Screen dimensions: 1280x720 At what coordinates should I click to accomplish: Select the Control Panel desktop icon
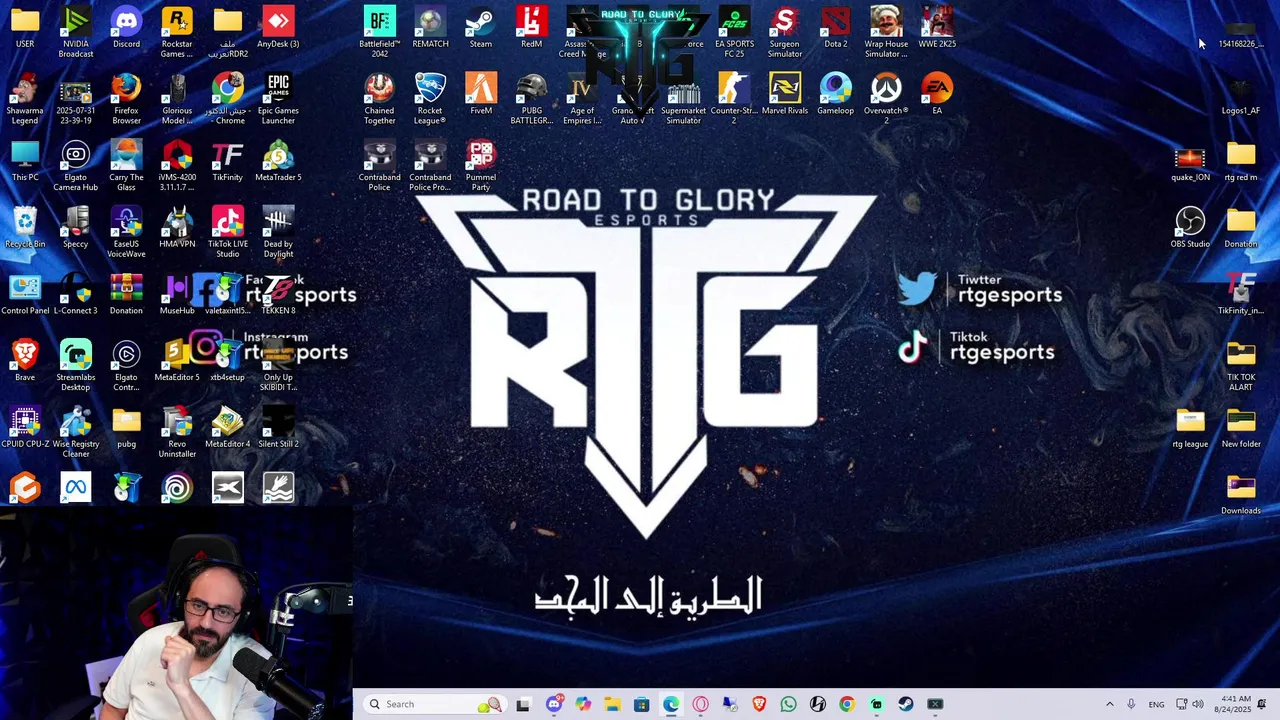(x=25, y=294)
